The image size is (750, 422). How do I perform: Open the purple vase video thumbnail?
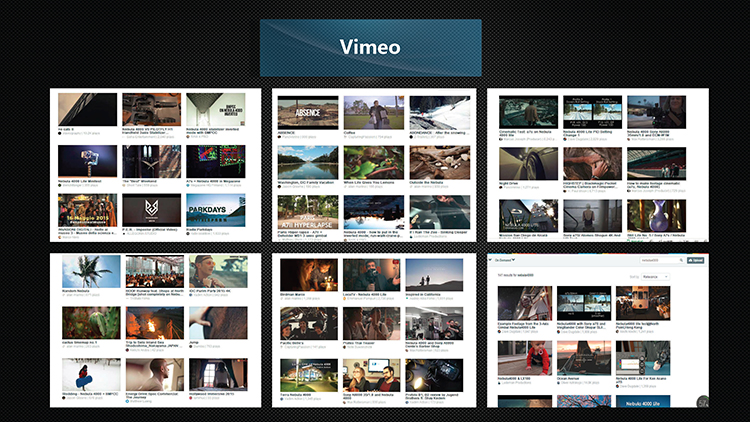pyautogui.click(x=656, y=216)
